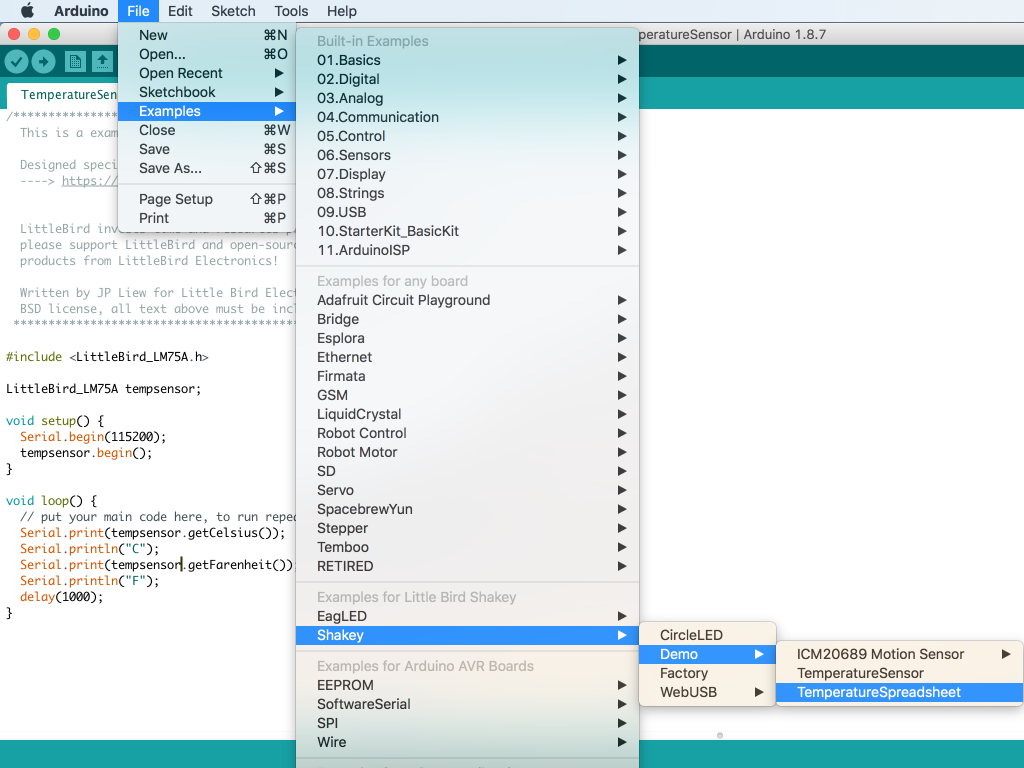Click the New sketch toolbar icon

coord(75,62)
